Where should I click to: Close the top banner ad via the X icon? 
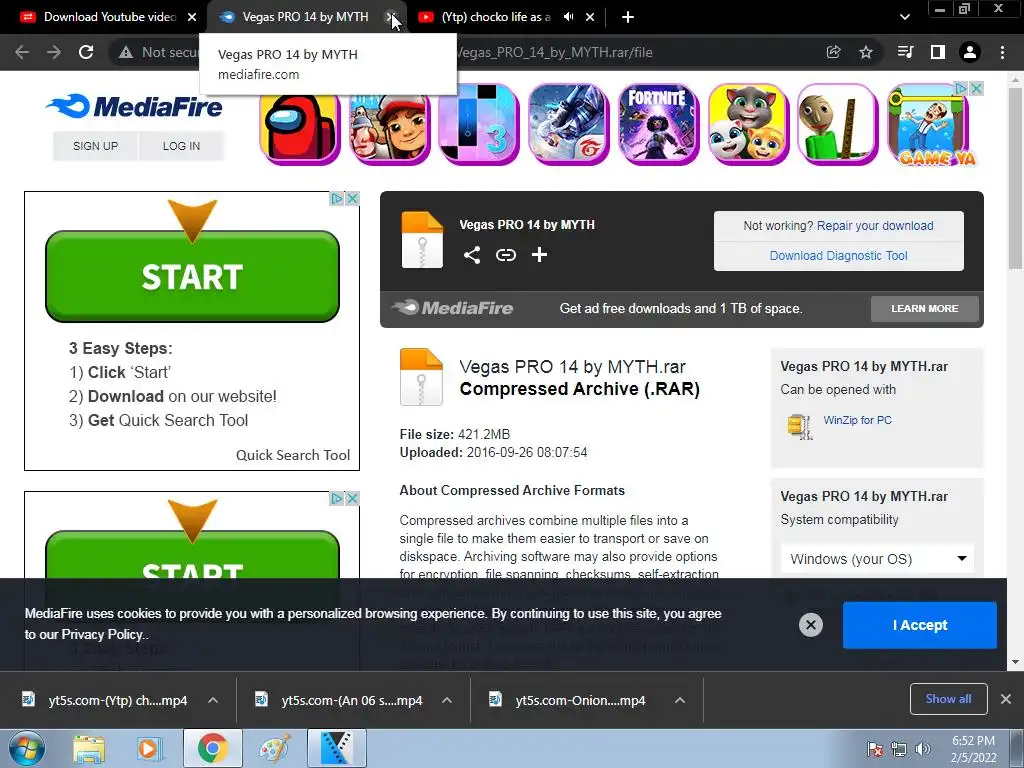coord(976,88)
